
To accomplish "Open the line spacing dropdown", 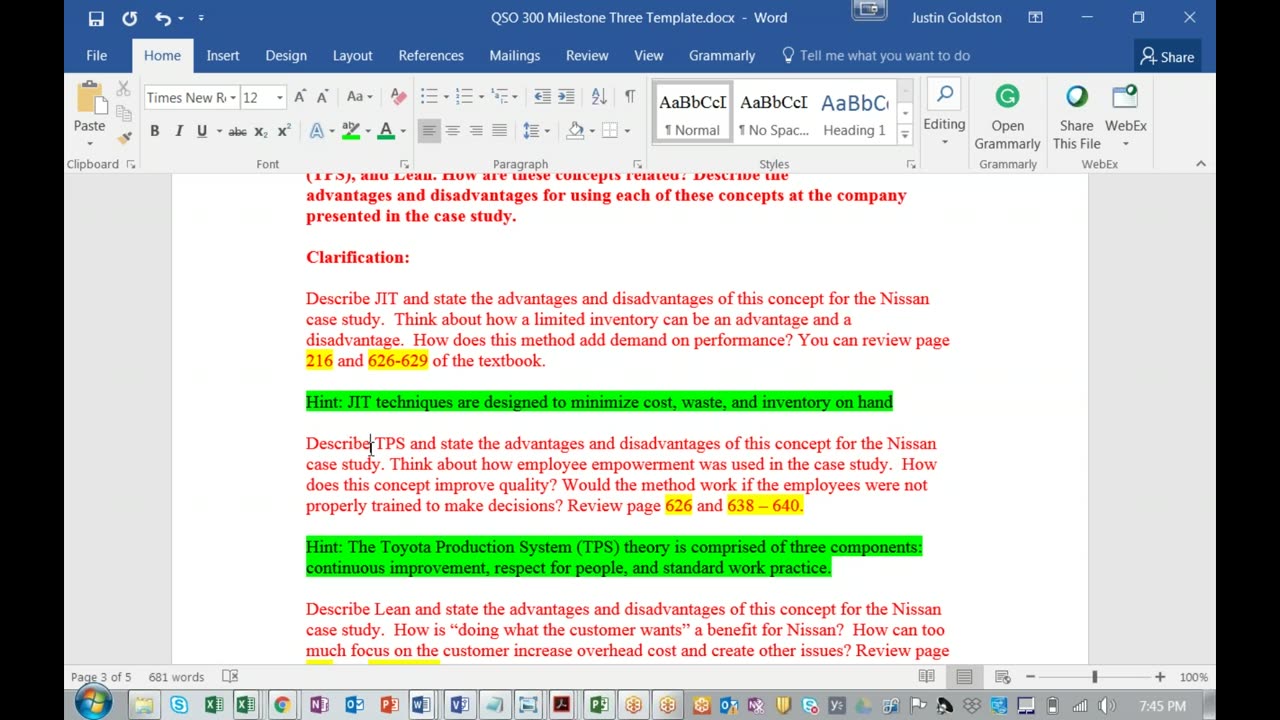I will tap(536, 131).
